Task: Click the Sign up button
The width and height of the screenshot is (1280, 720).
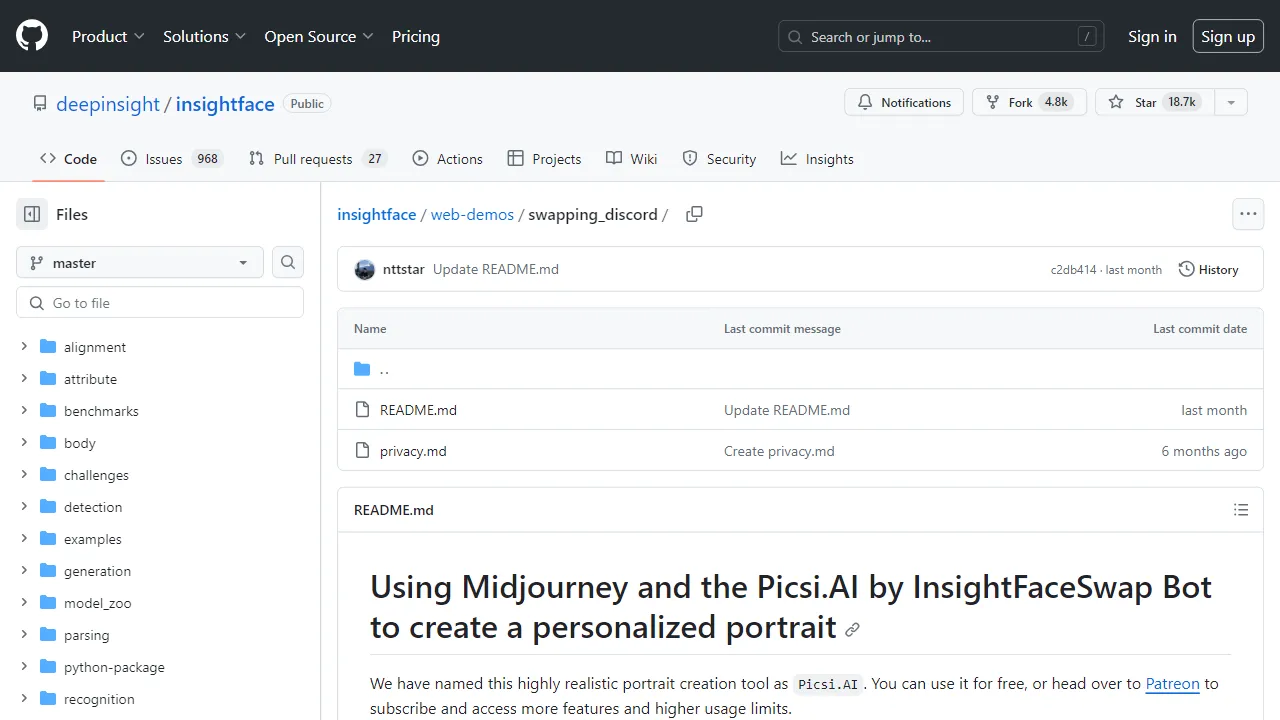Action: [1228, 36]
